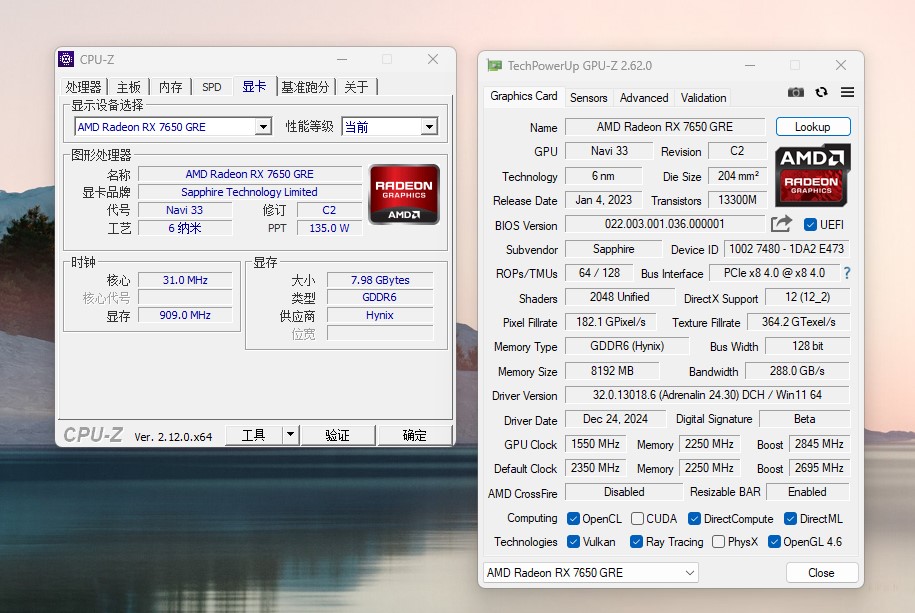Open CPU-Z display device dropdown
This screenshot has width=915, height=613.
[264, 127]
